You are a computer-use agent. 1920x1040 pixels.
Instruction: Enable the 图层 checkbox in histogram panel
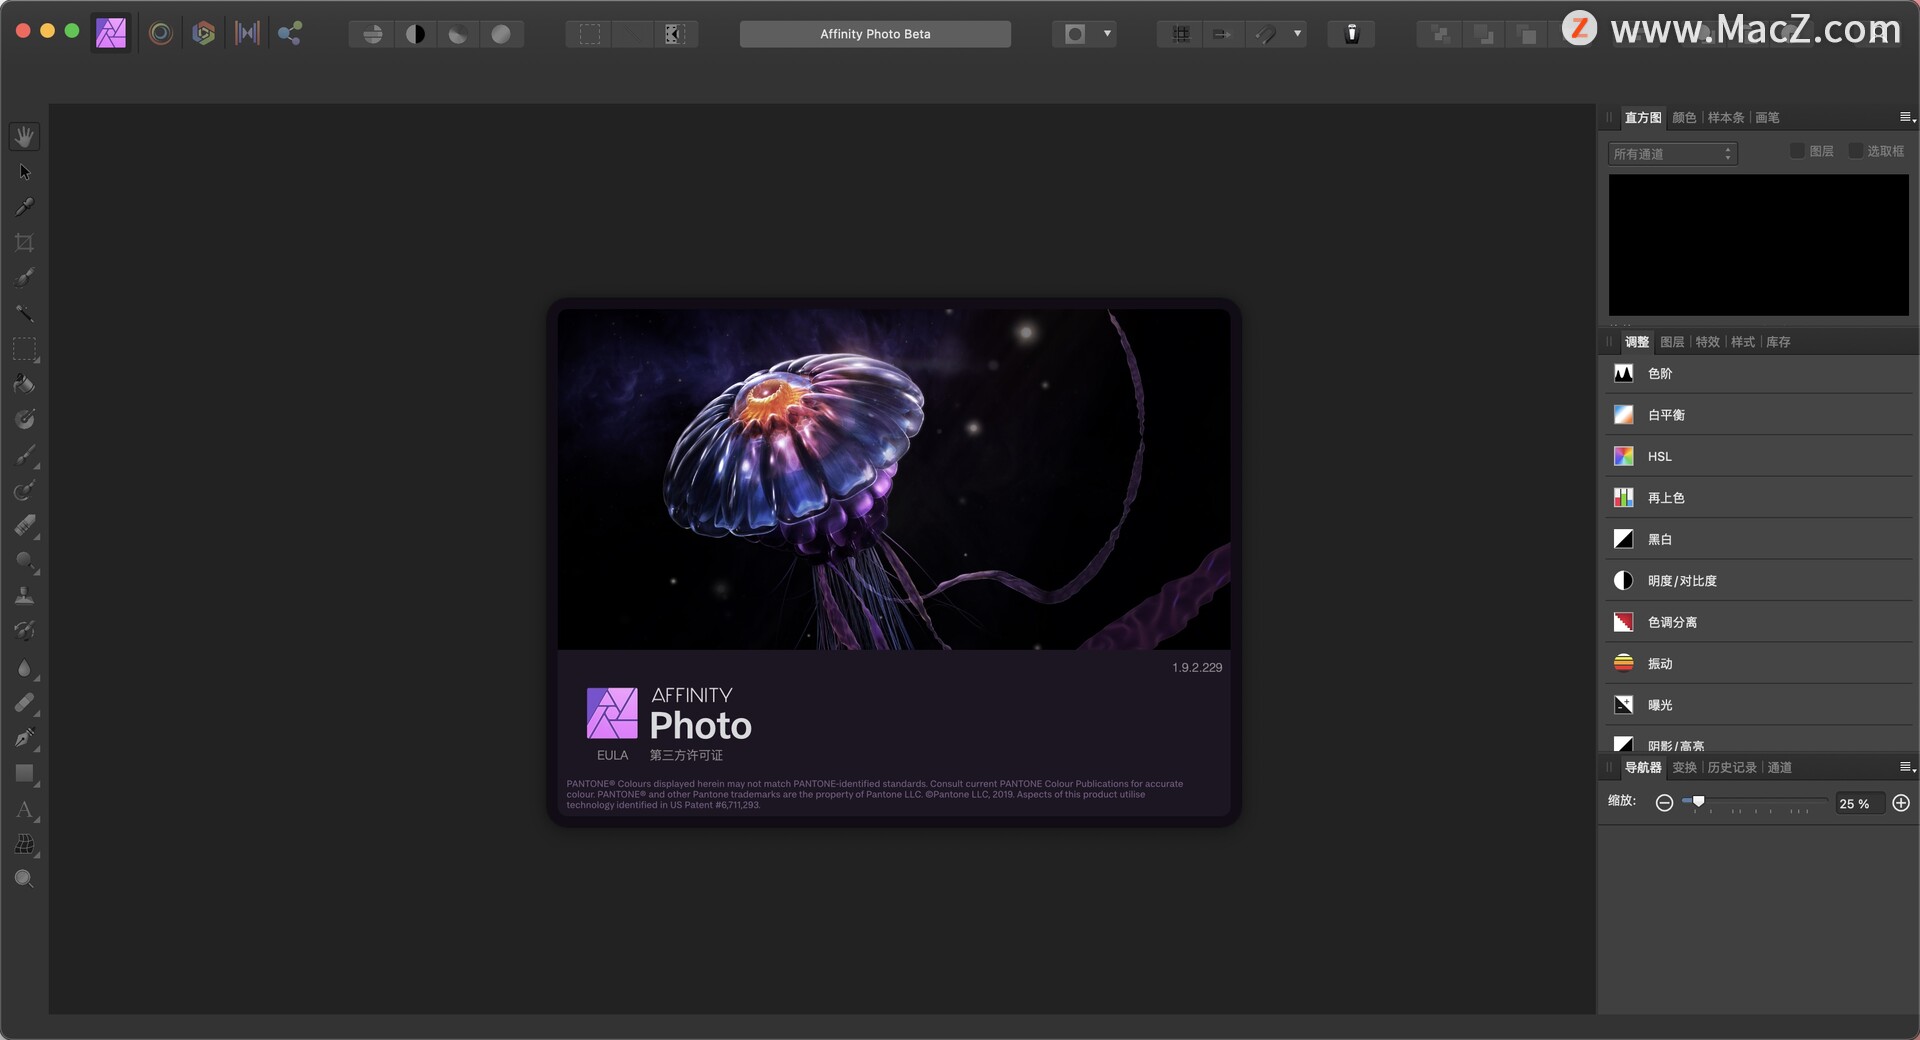1797,150
